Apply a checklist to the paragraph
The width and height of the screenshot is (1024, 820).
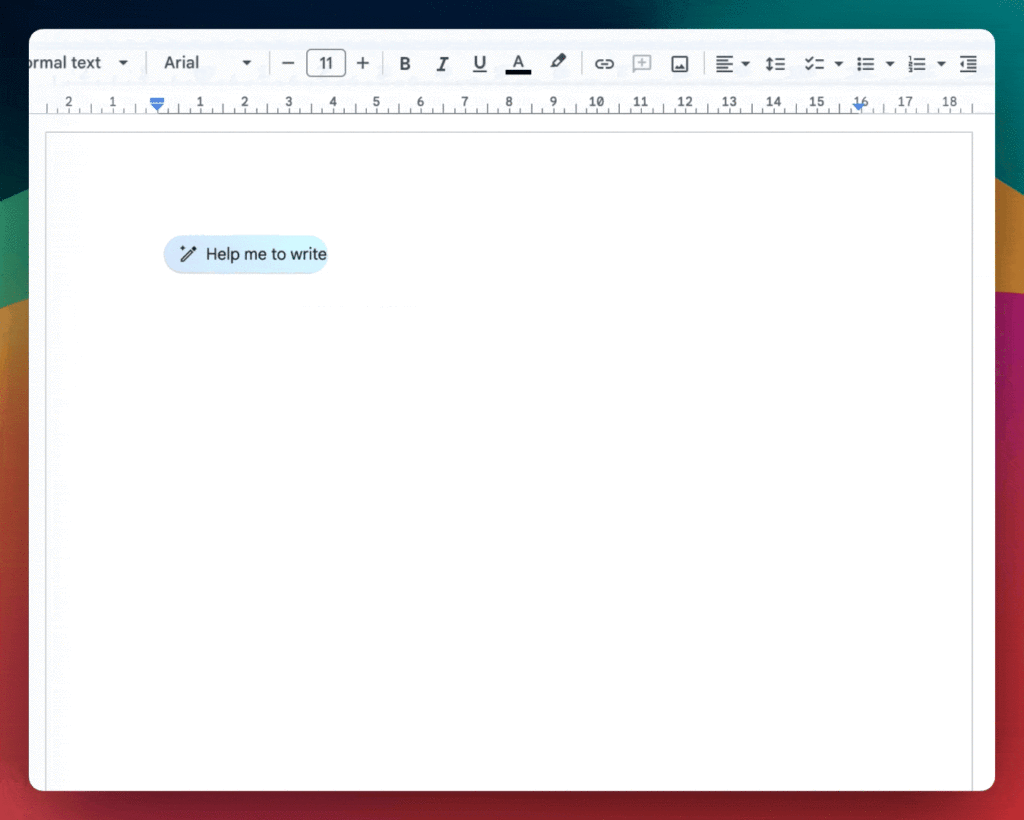(x=815, y=63)
